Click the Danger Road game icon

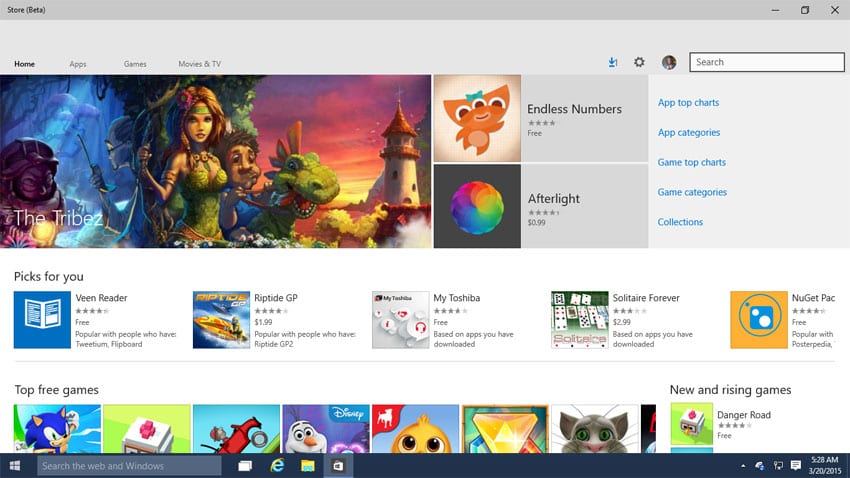pyautogui.click(x=691, y=424)
